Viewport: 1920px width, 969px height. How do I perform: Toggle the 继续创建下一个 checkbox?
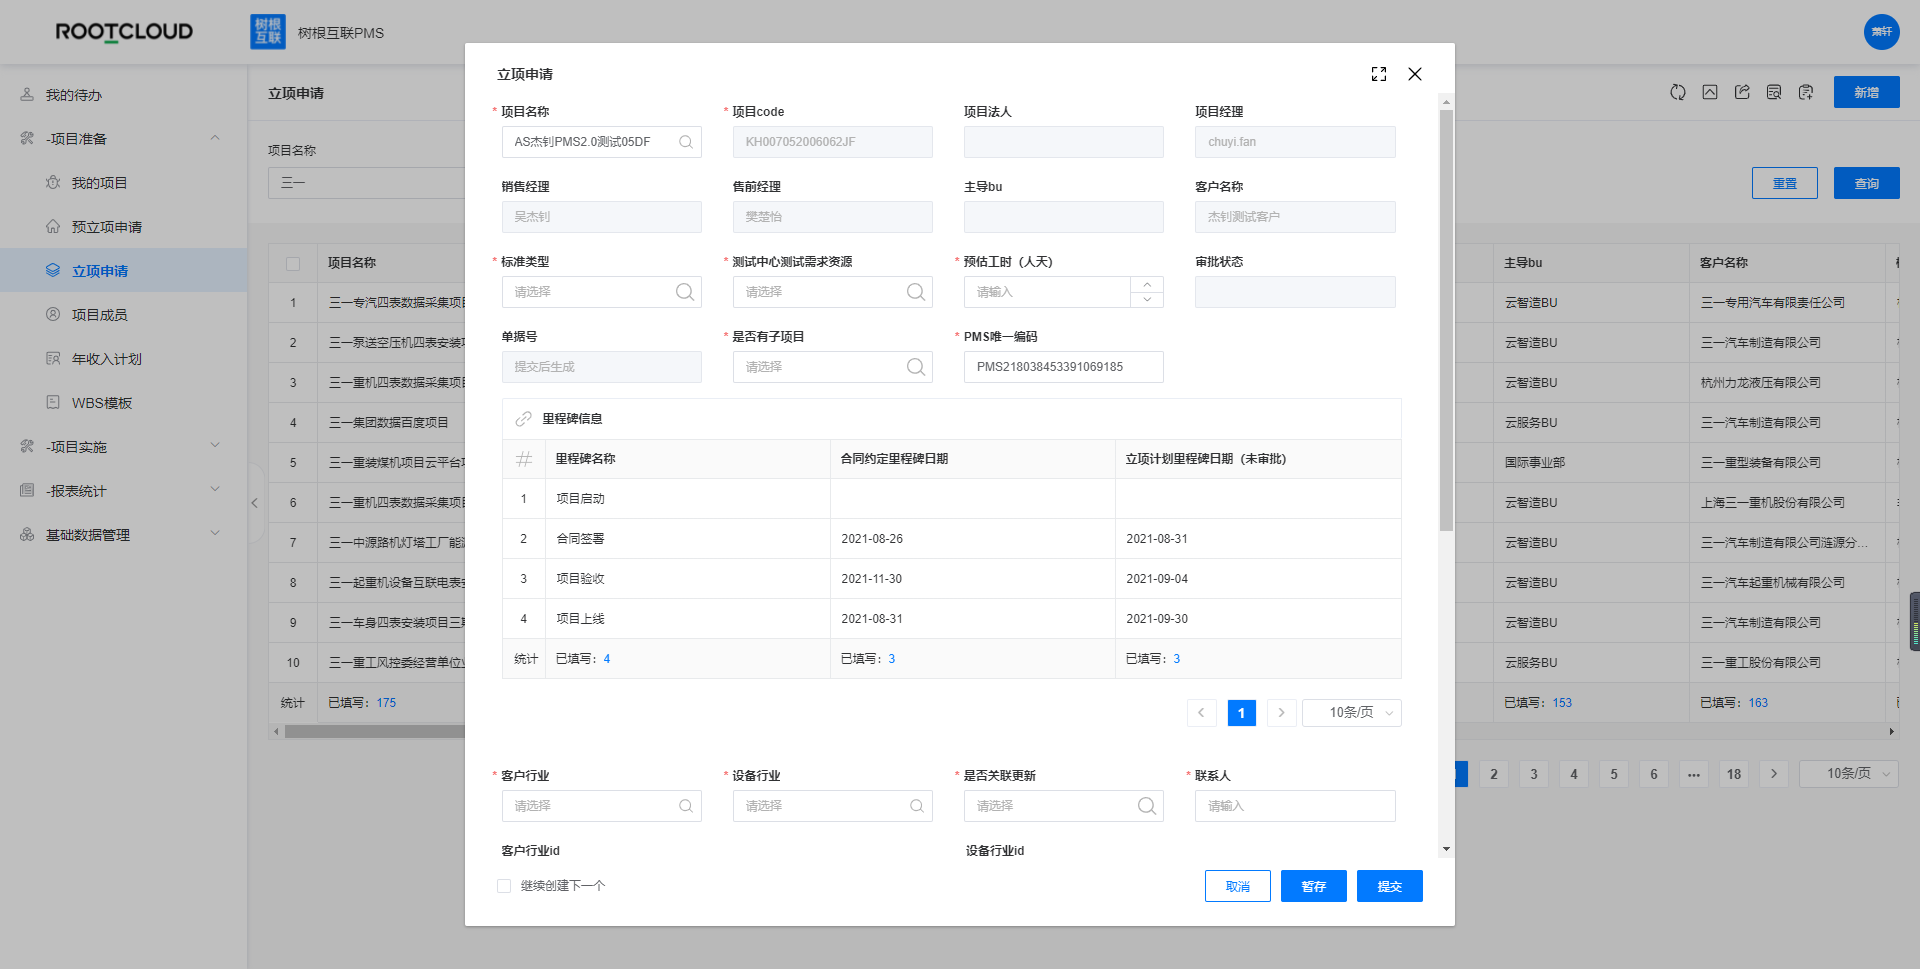504,886
